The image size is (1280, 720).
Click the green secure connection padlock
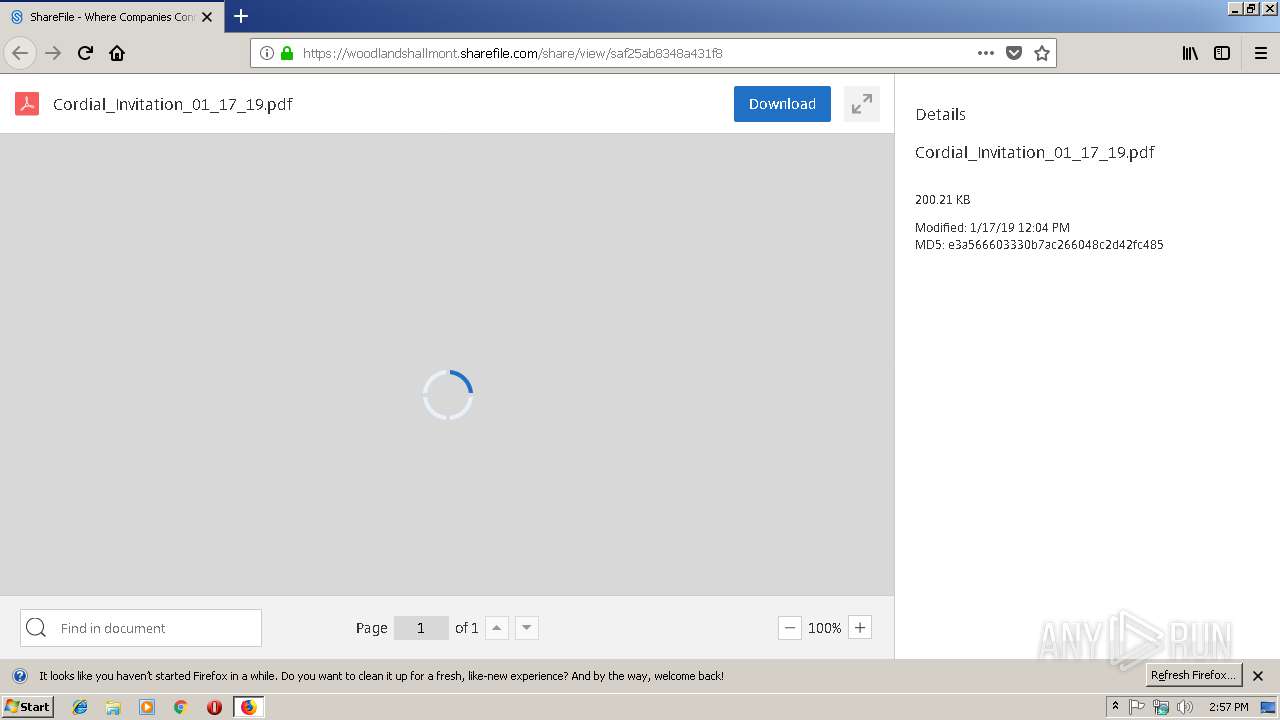click(287, 53)
